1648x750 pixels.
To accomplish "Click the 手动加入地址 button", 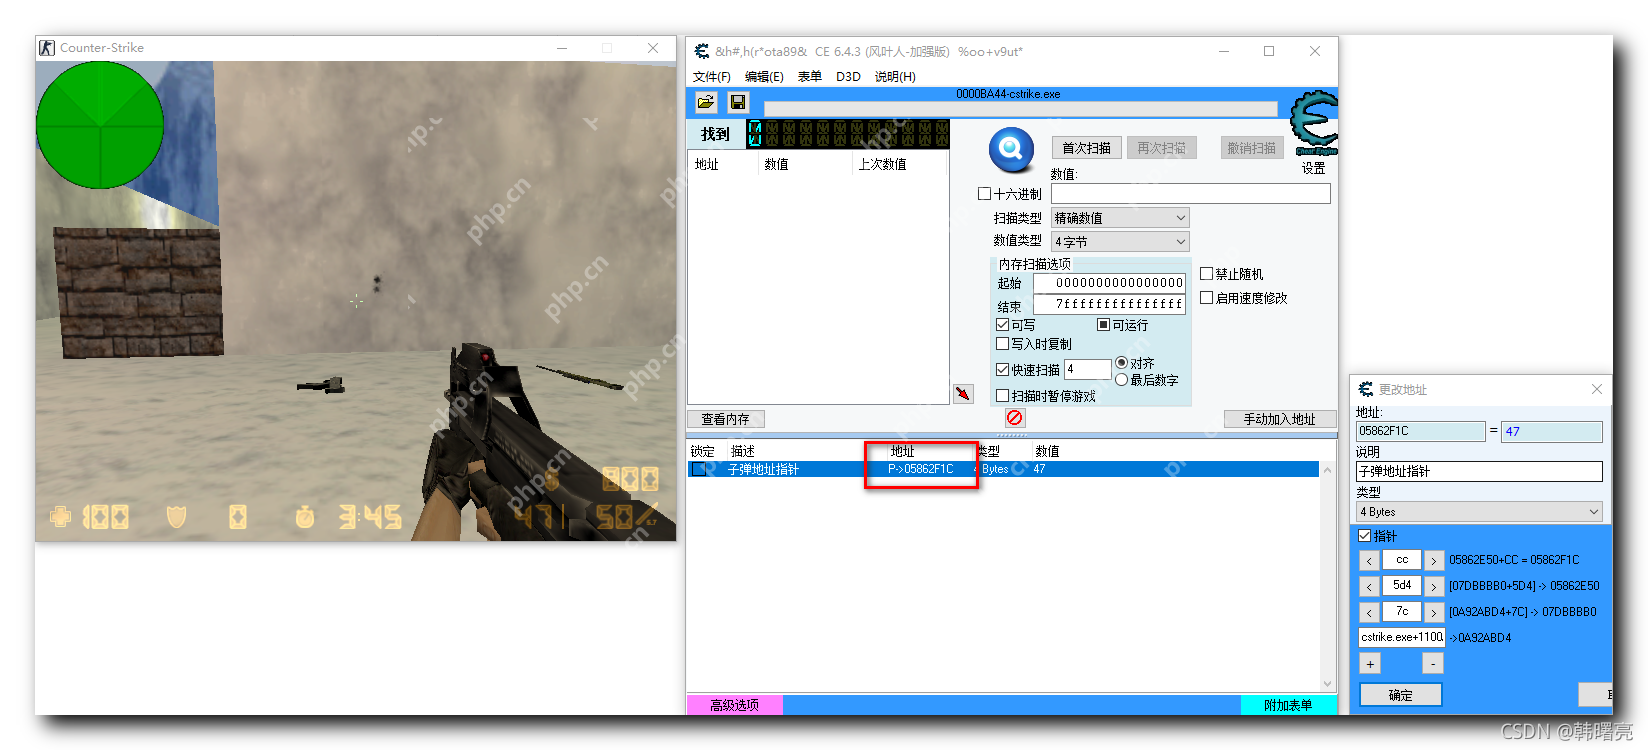I will [x=1280, y=419].
